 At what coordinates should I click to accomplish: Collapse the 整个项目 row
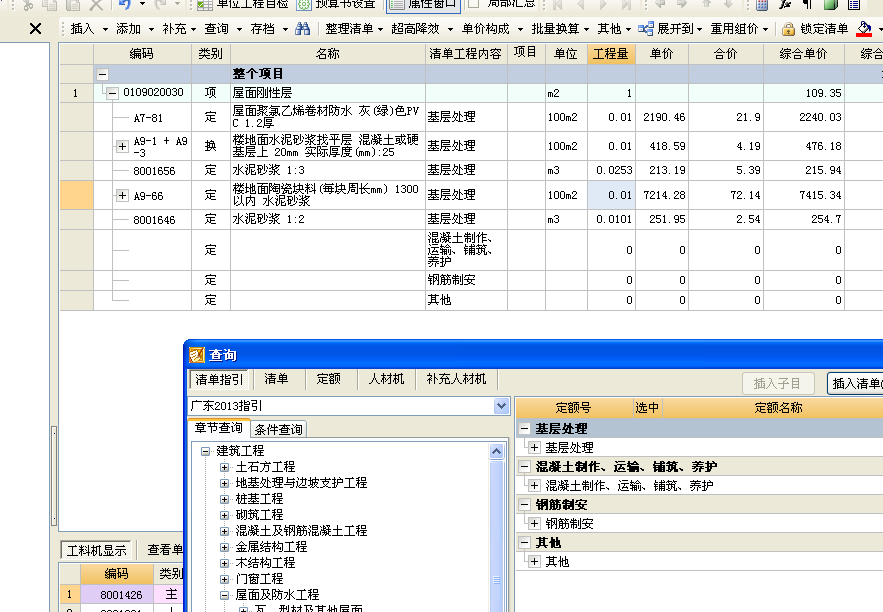tap(102, 74)
